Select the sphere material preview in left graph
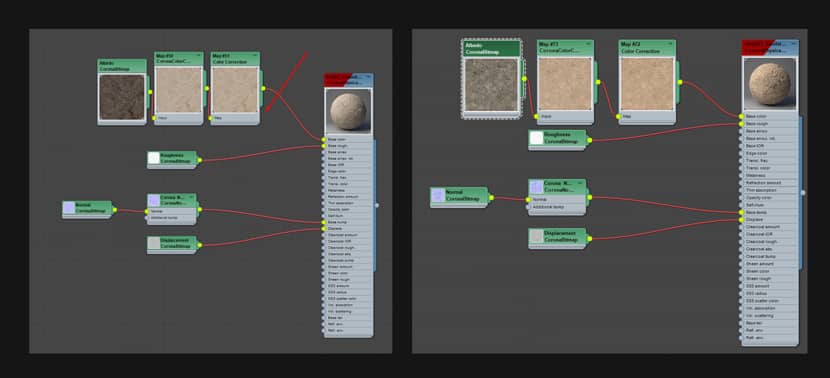Screen dimensions: 830x378 click(348, 111)
